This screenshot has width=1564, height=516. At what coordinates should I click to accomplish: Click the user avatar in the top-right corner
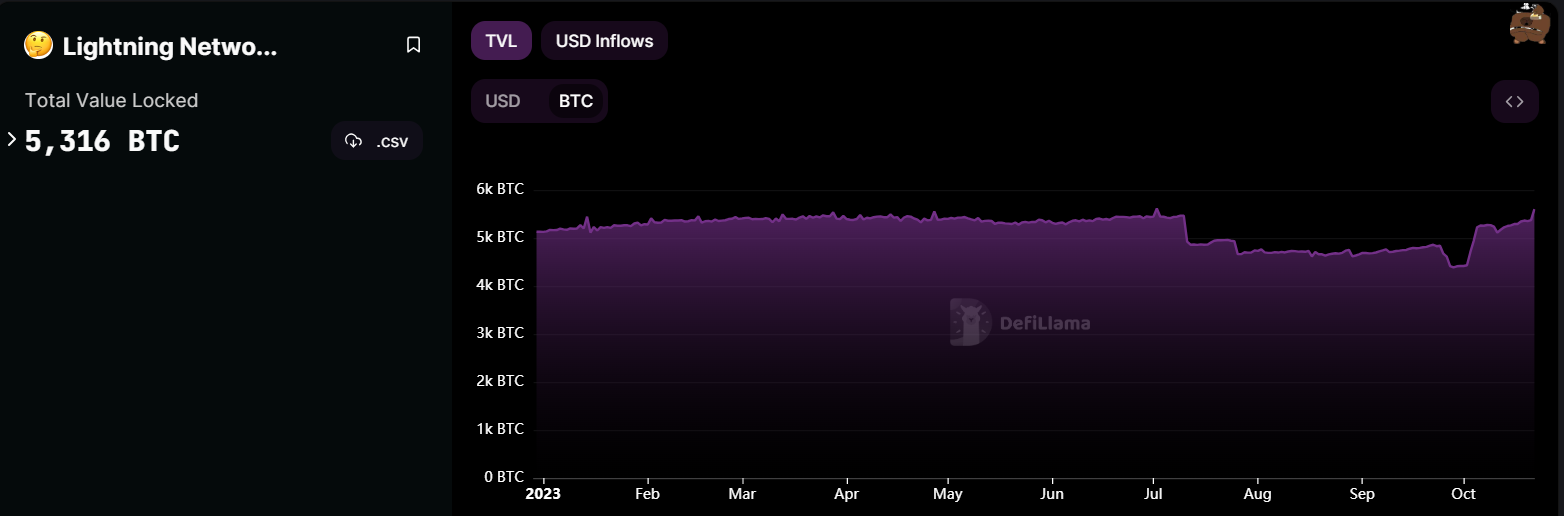tap(1529, 24)
